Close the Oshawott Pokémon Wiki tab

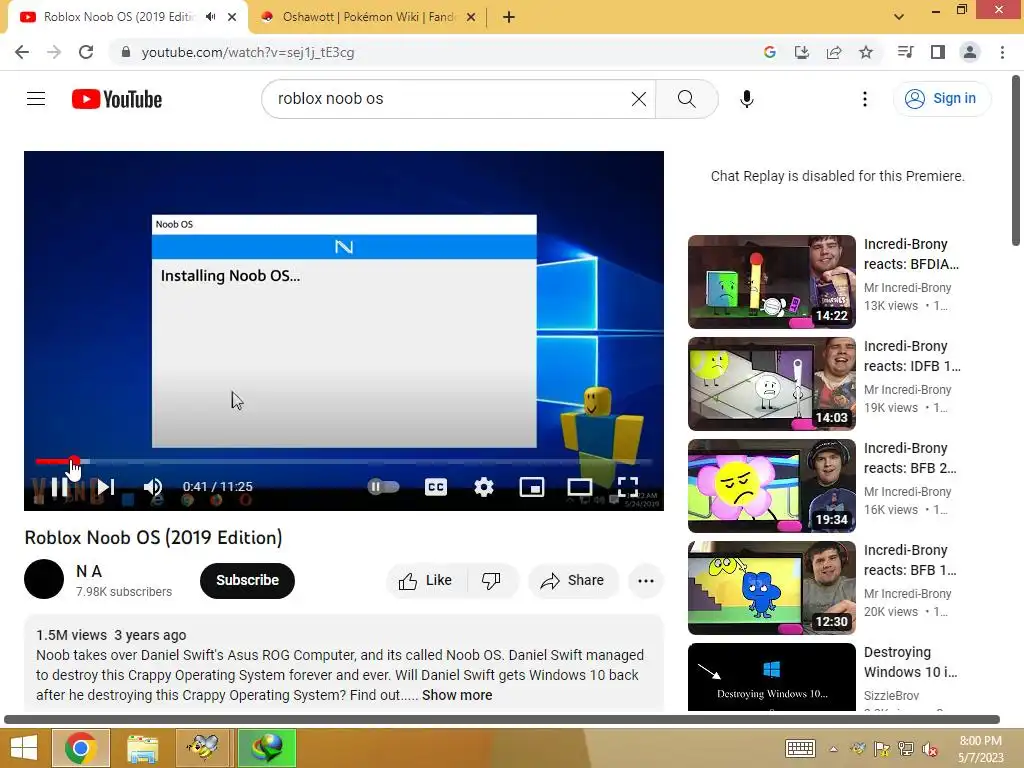471,18
